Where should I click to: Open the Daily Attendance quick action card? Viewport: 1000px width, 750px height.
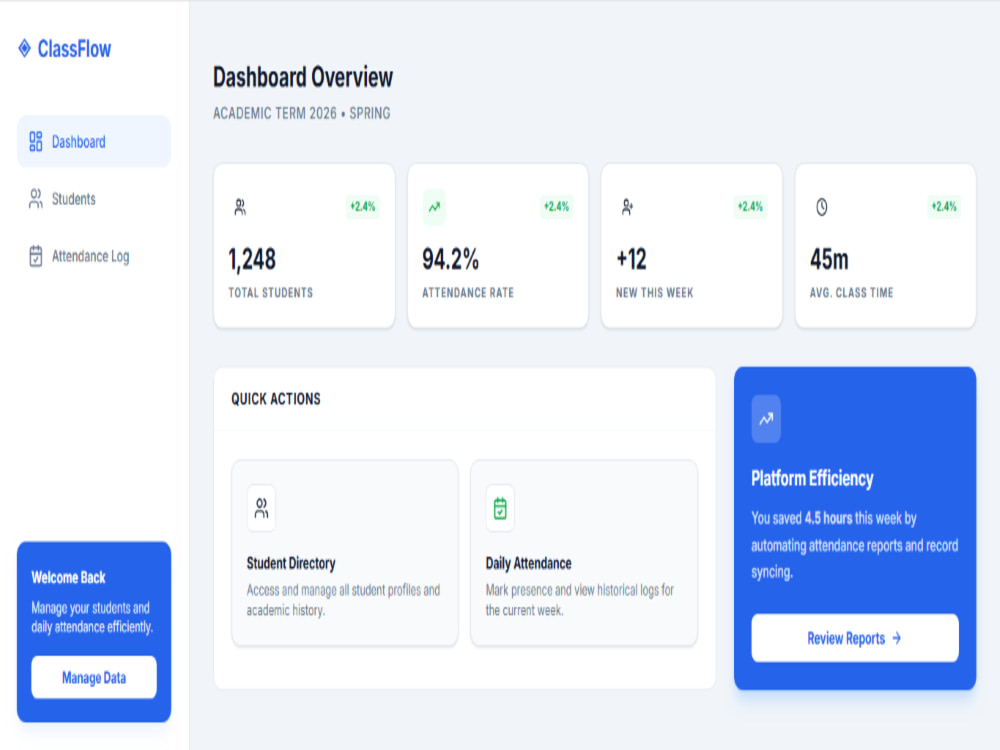(x=584, y=553)
